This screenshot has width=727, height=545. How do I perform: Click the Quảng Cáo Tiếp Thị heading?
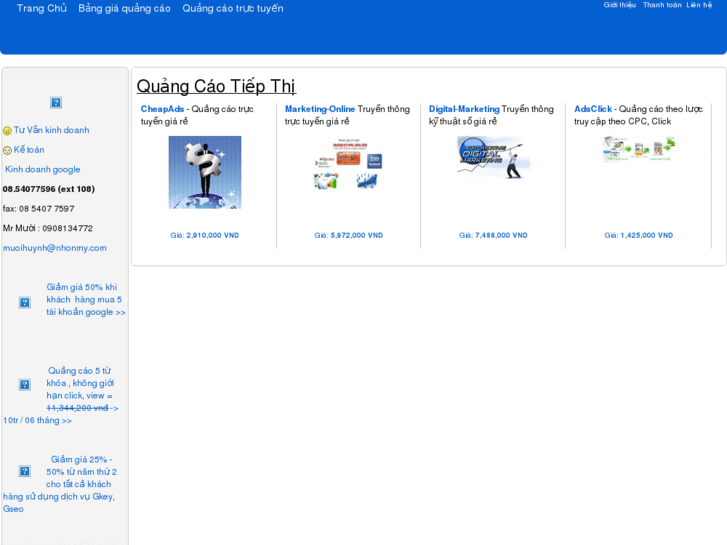(x=216, y=86)
